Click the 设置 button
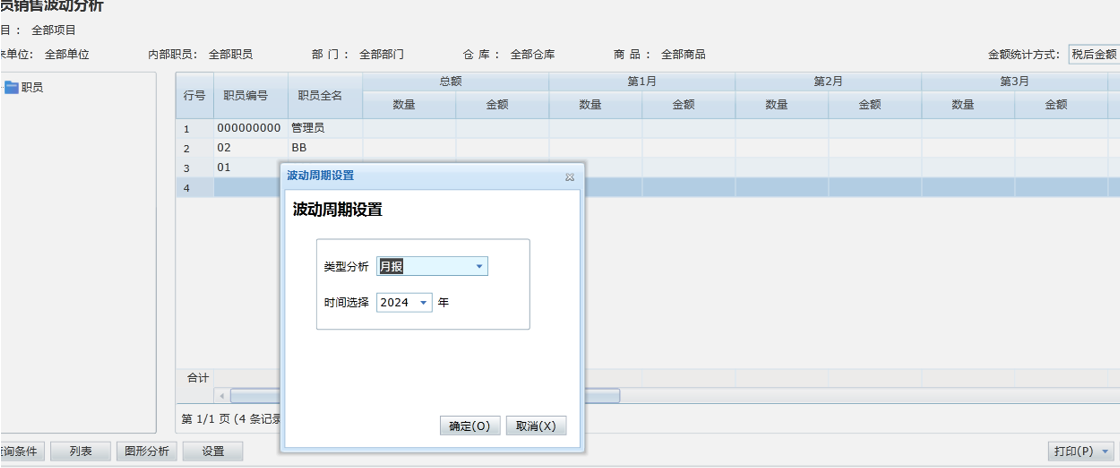This screenshot has height=468, width=1120. 213,451
